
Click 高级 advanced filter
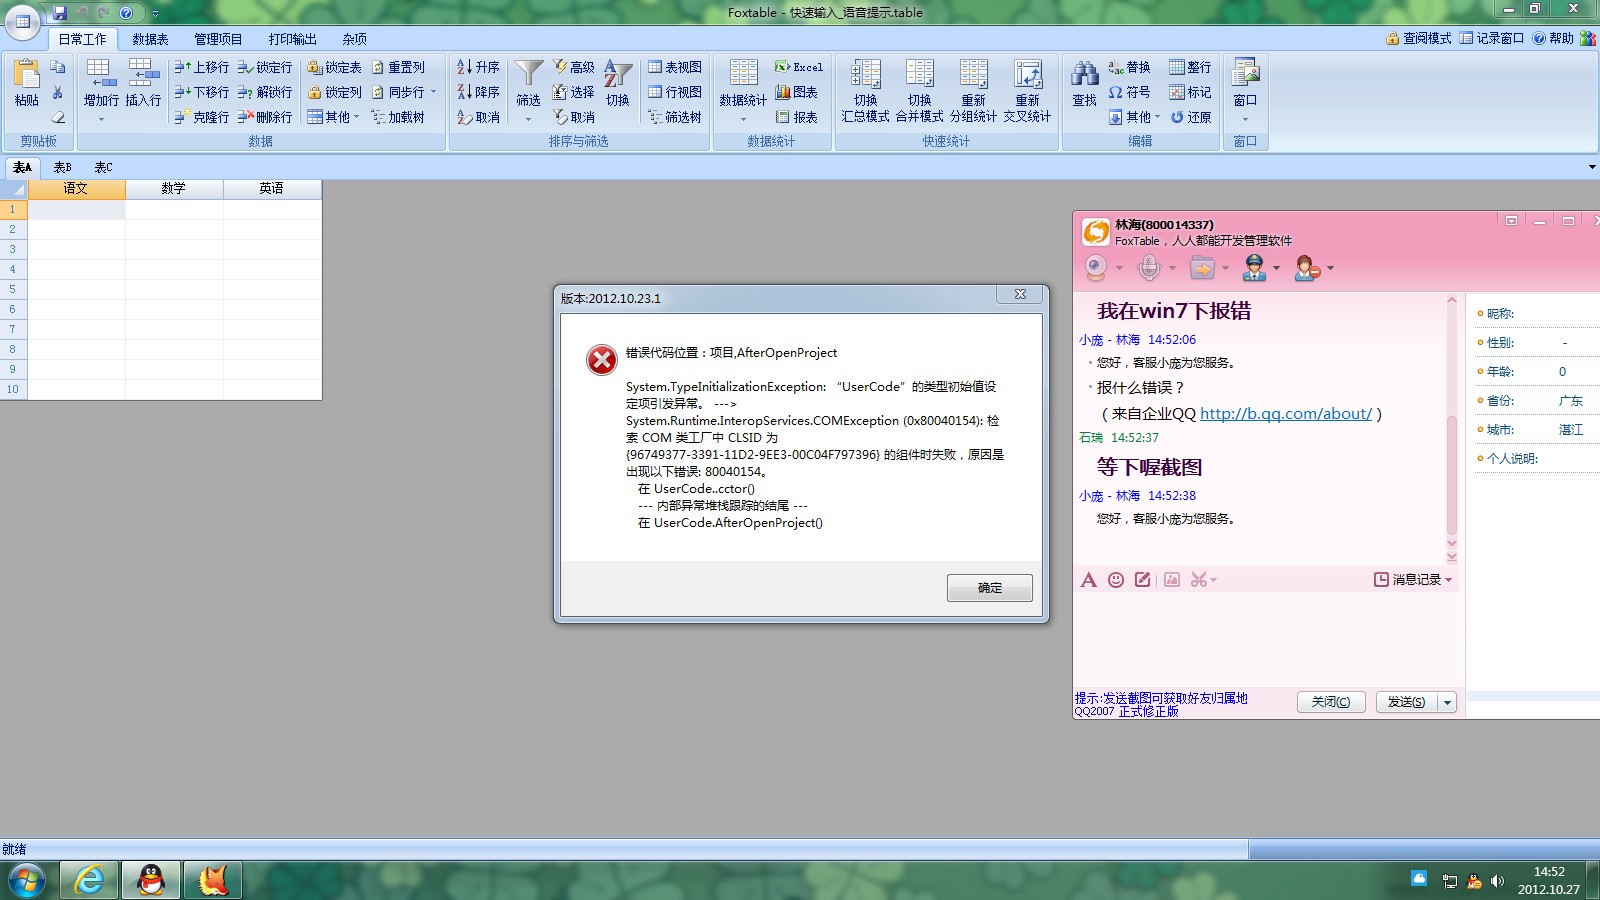(x=574, y=67)
